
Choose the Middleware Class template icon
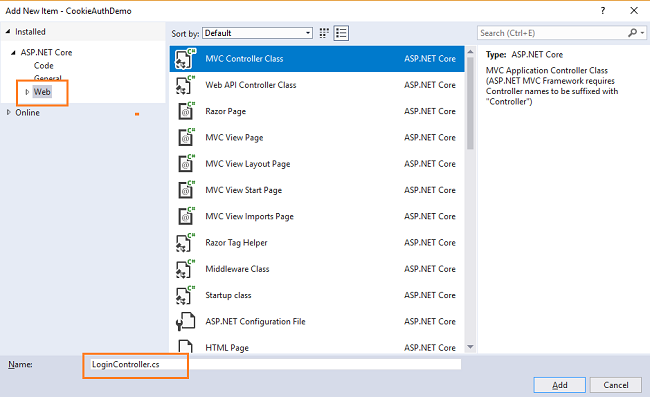click(185, 269)
